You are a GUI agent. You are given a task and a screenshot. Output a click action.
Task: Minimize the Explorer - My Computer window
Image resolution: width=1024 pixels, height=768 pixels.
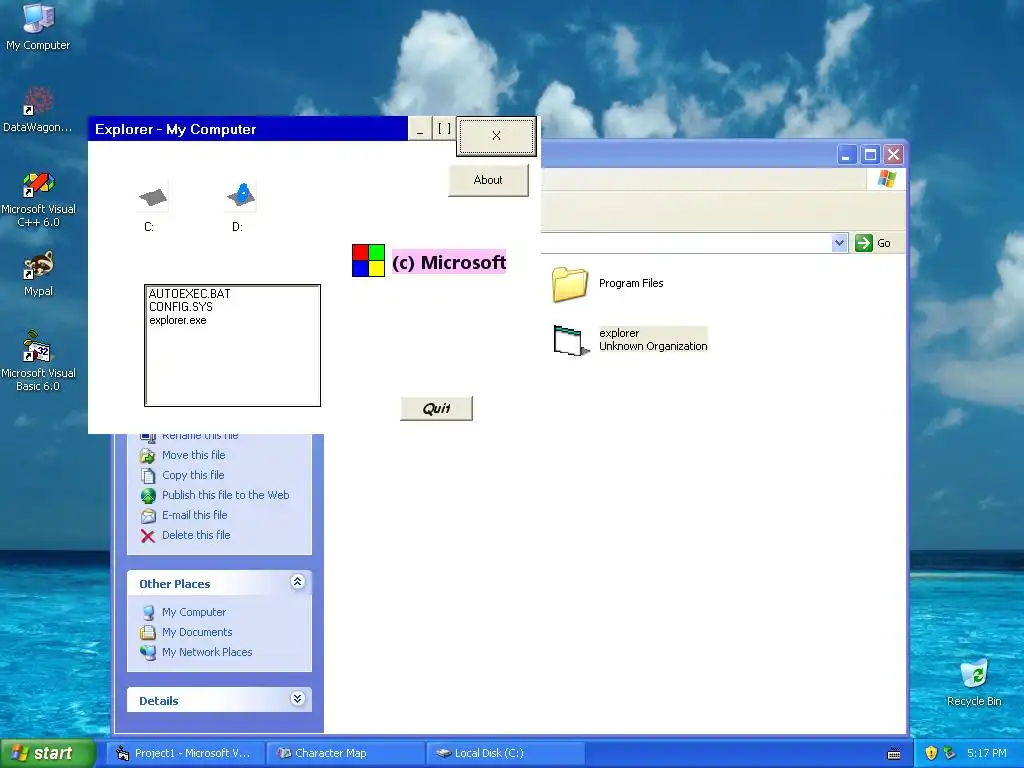[420, 129]
